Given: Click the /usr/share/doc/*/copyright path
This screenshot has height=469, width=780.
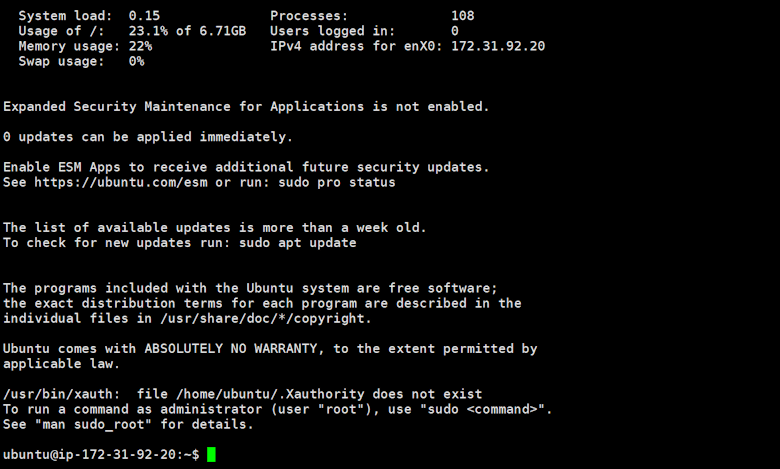Looking at the screenshot, I should (258, 319).
